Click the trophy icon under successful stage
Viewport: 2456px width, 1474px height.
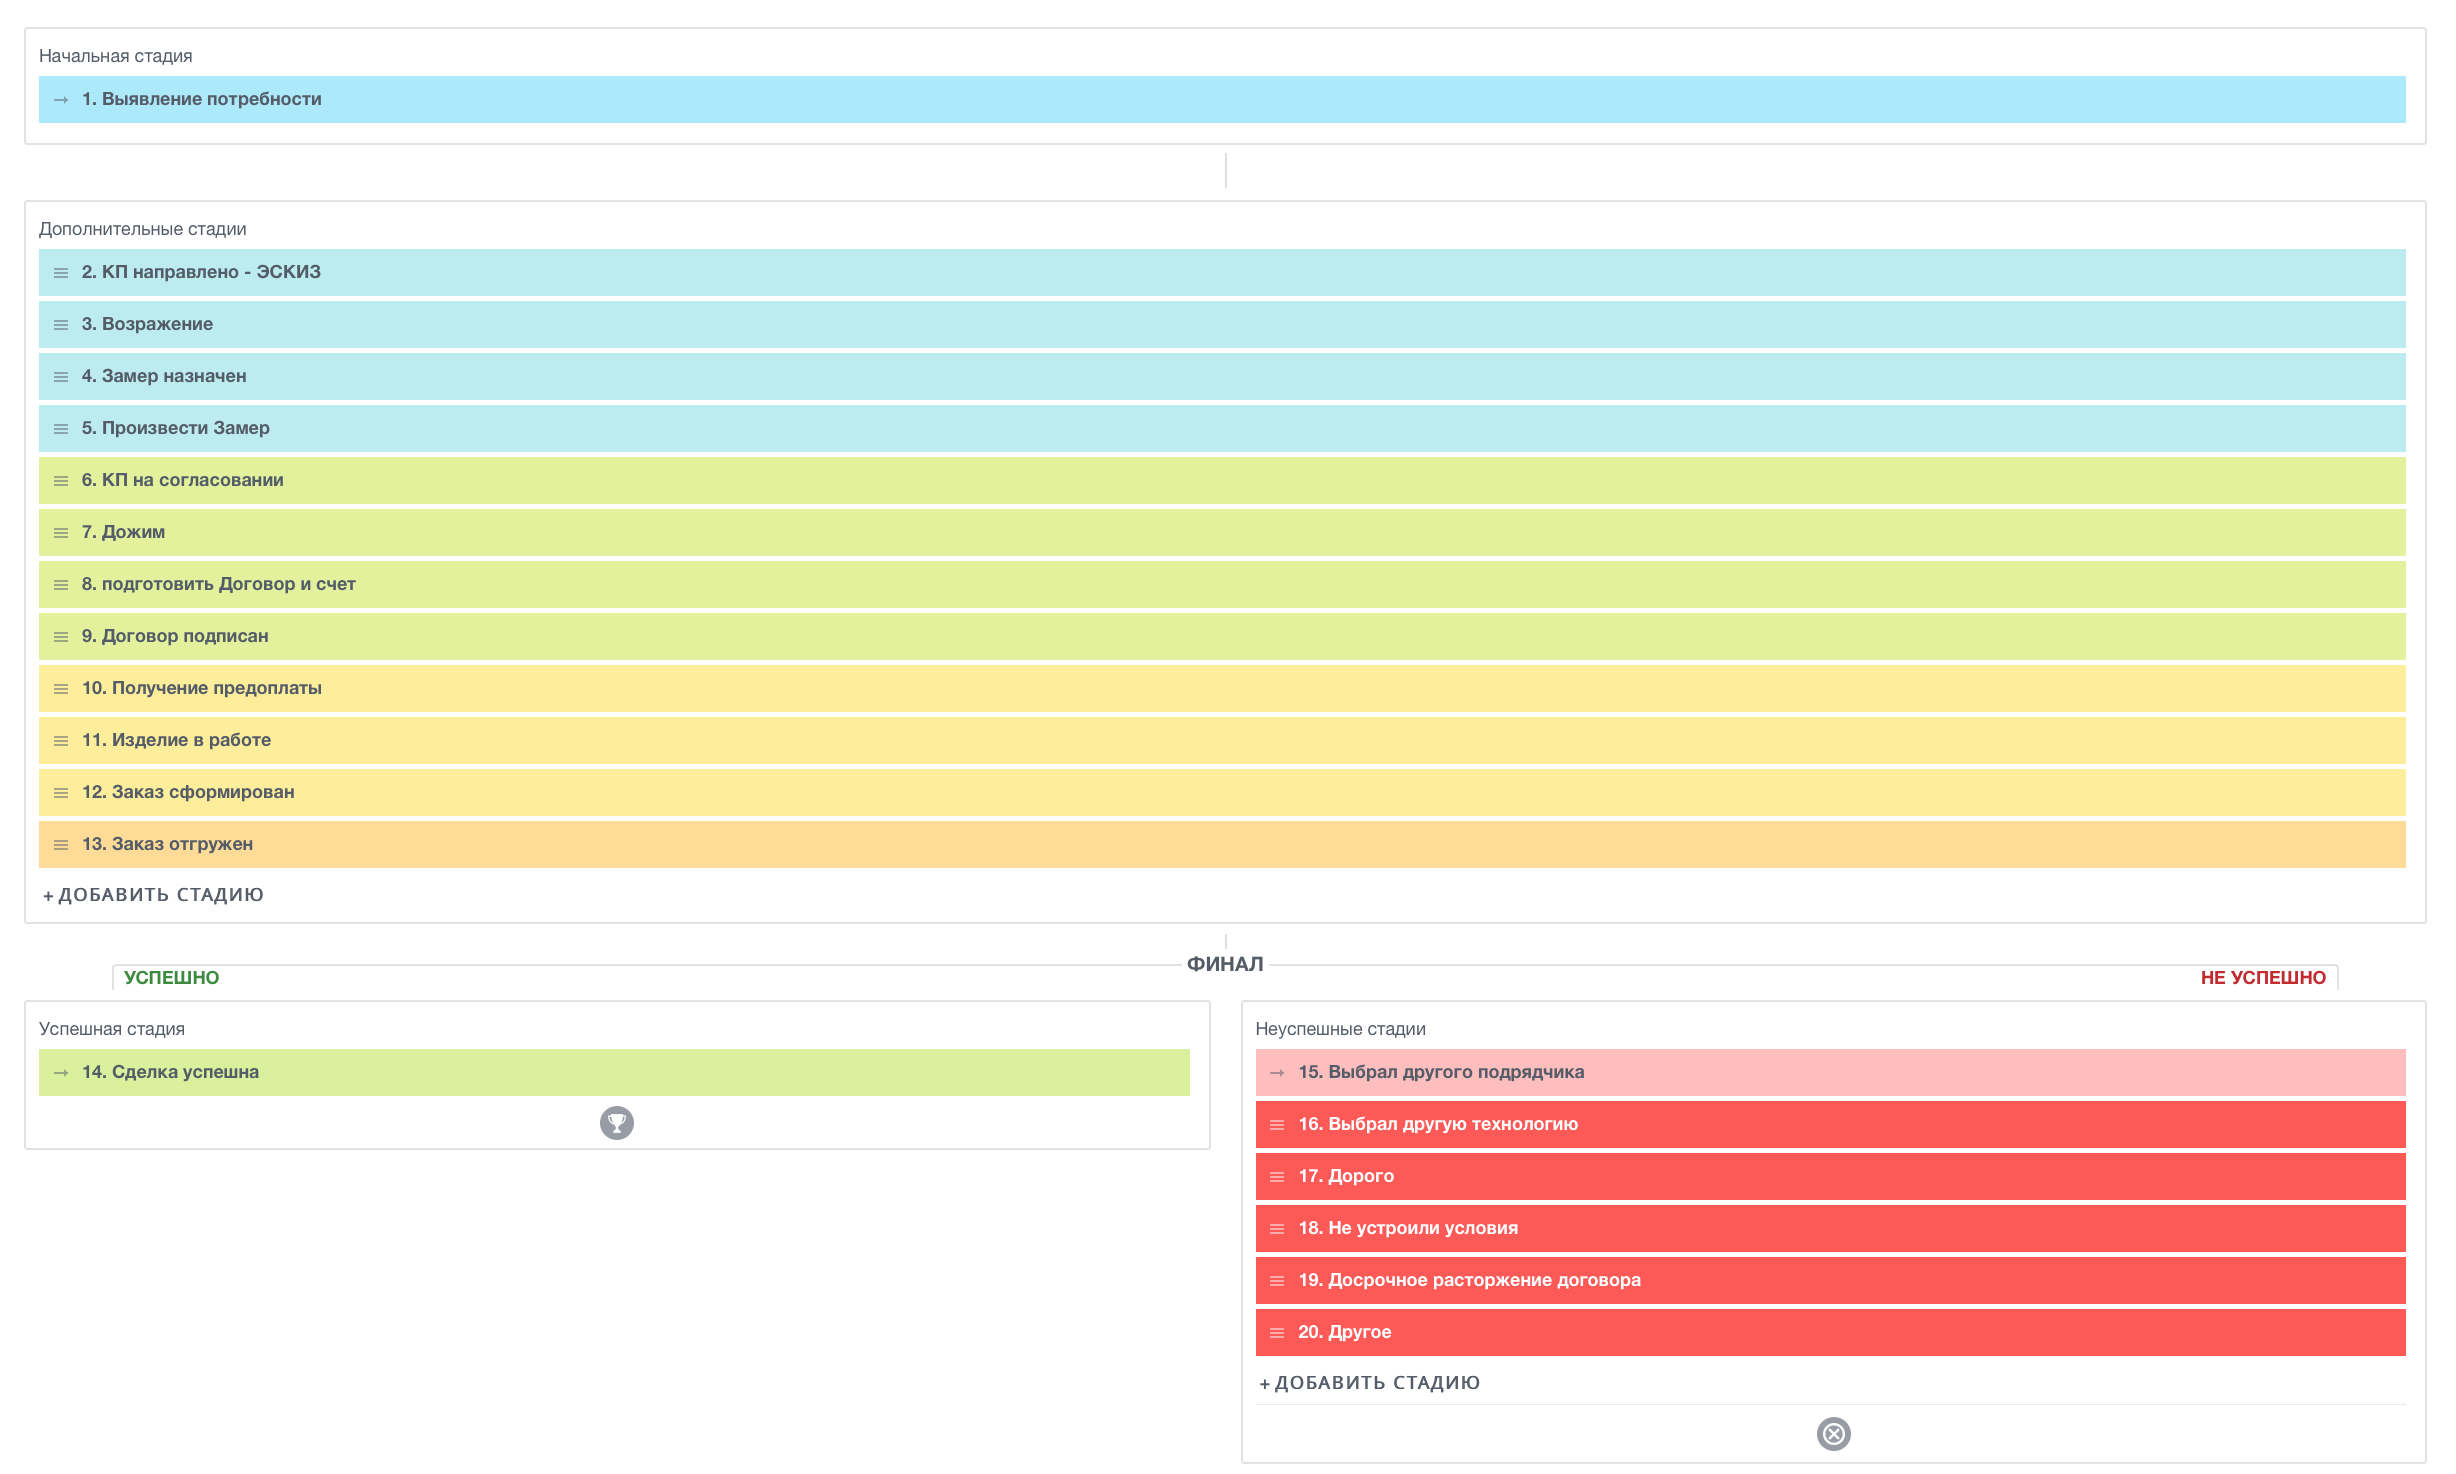pyautogui.click(x=616, y=1123)
